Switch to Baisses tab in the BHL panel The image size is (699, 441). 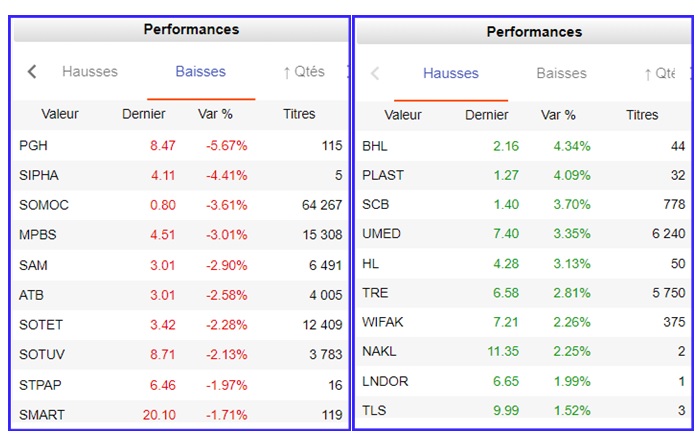(x=561, y=73)
